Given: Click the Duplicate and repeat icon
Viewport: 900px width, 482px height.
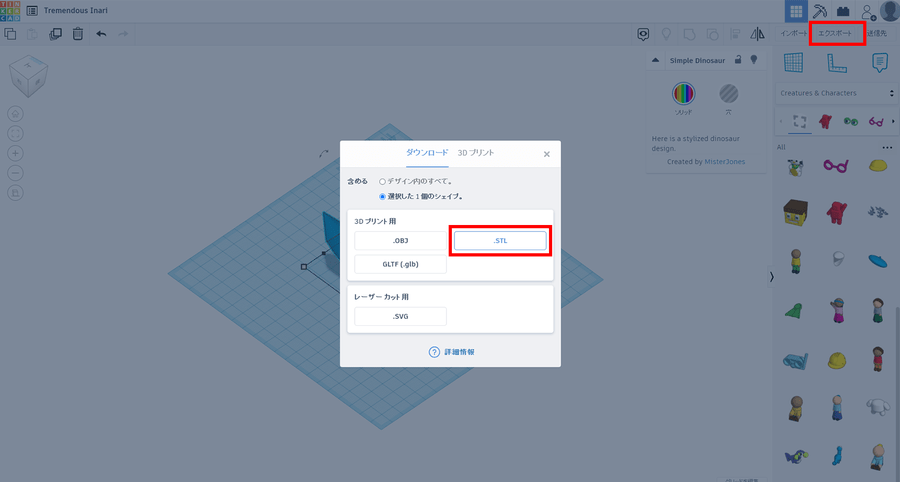Looking at the screenshot, I should [55, 34].
